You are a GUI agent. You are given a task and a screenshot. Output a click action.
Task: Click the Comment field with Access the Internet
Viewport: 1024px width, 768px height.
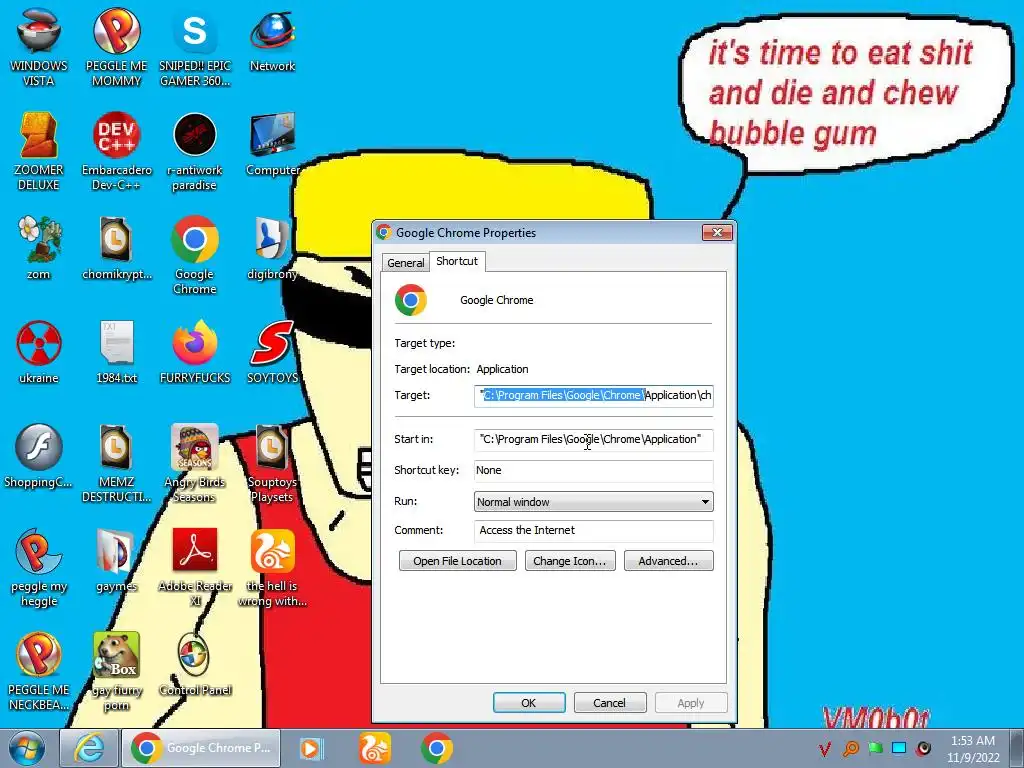[594, 530]
